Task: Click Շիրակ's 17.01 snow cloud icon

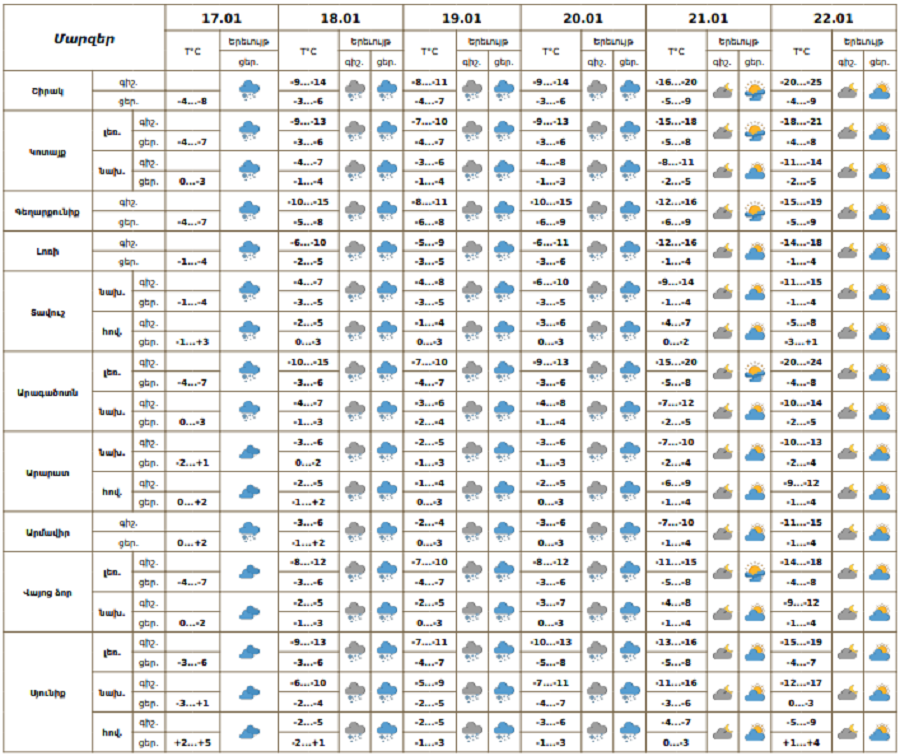Action: [x=249, y=91]
